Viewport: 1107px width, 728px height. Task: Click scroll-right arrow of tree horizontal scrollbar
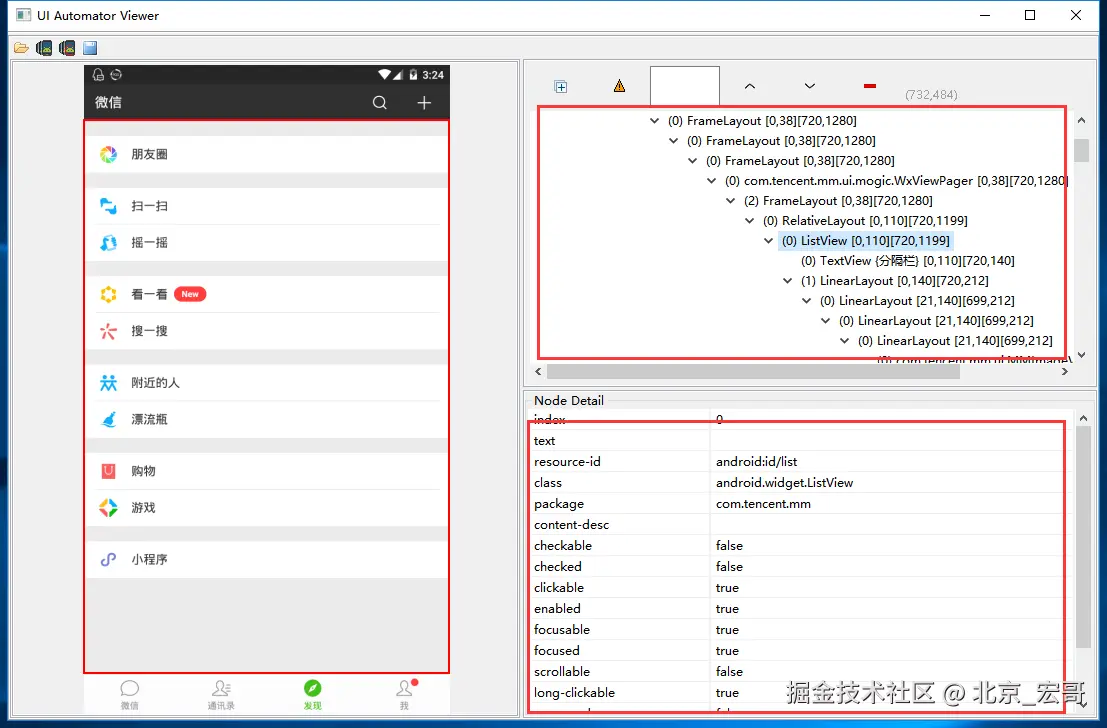pyautogui.click(x=1065, y=371)
